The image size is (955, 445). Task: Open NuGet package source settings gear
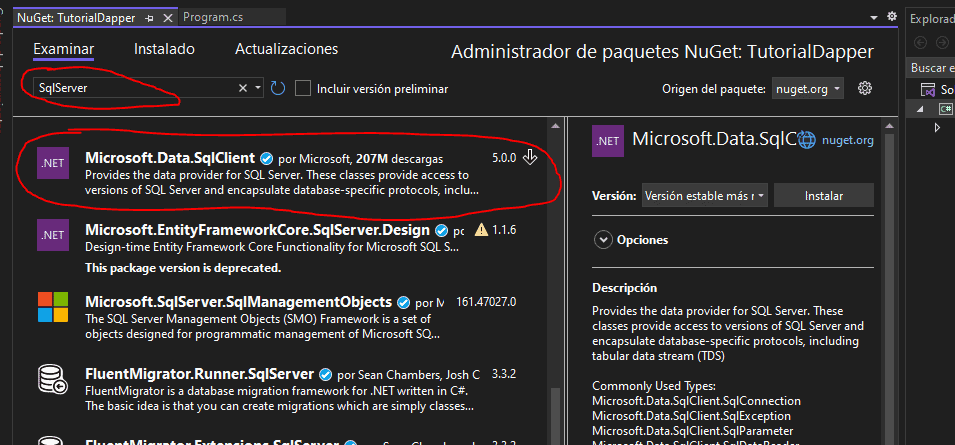pyautogui.click(x=864, y=88)
